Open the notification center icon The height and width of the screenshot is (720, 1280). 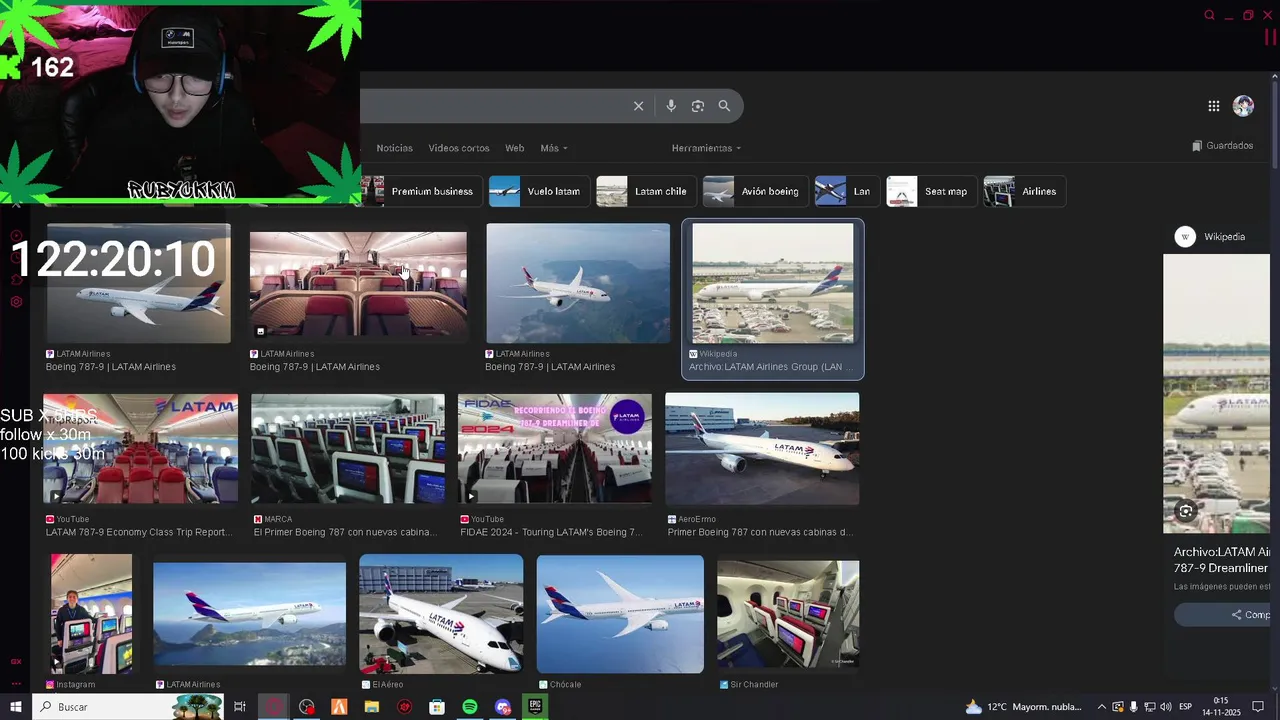click(x=1258, y=707)
